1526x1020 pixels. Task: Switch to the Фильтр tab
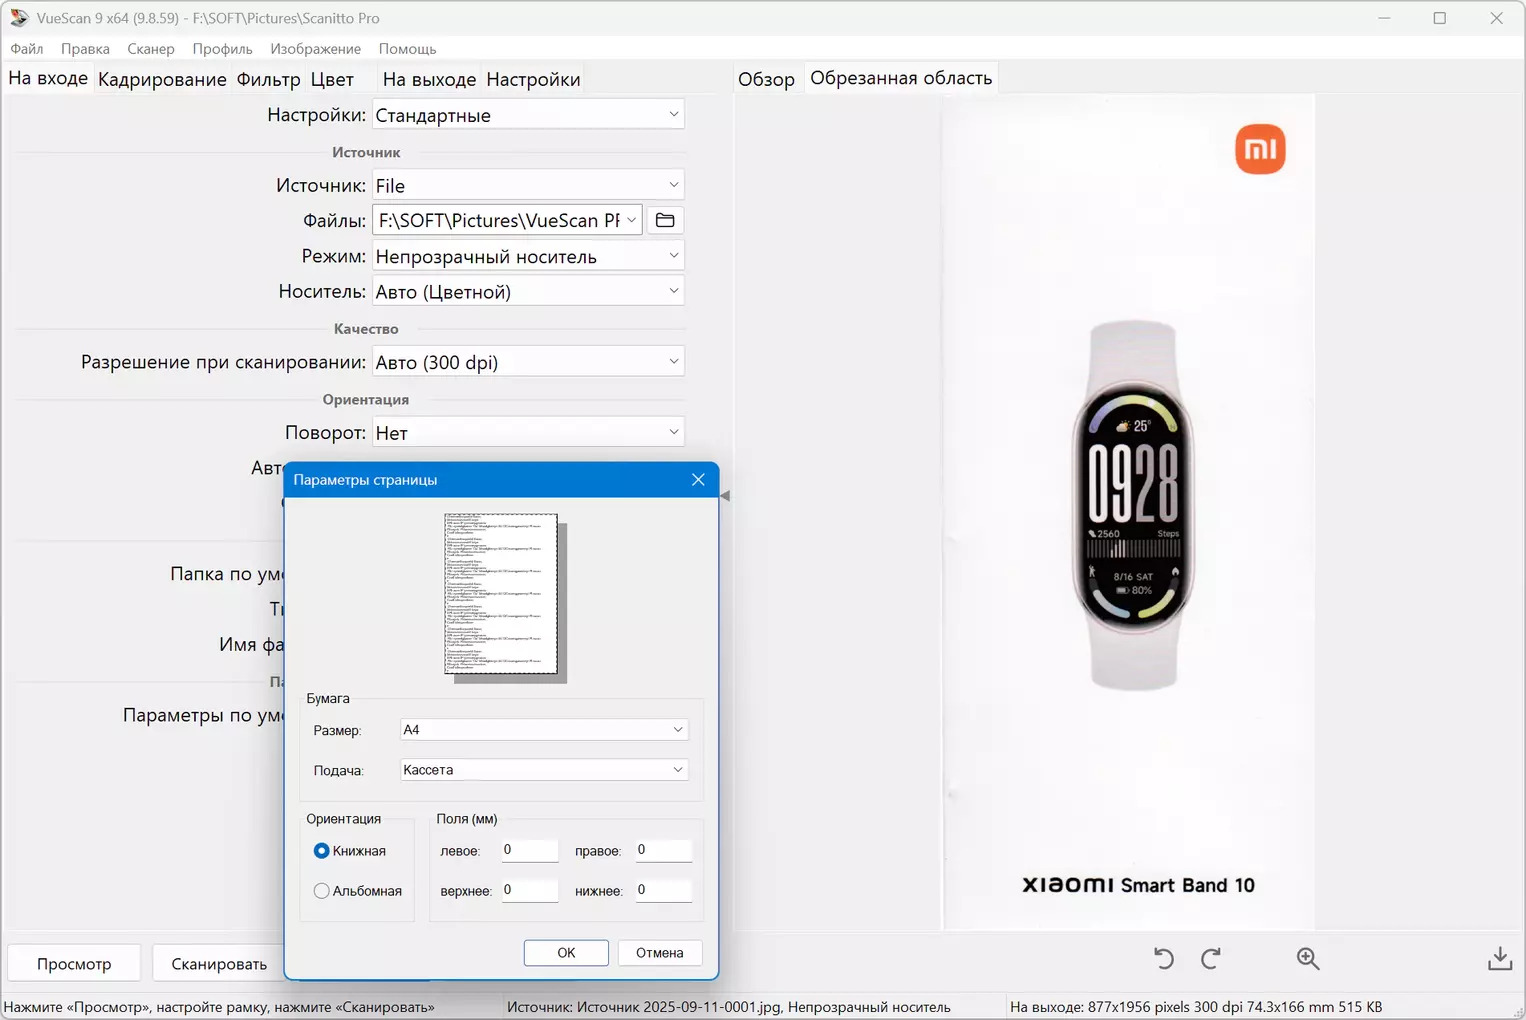[268, 79]
